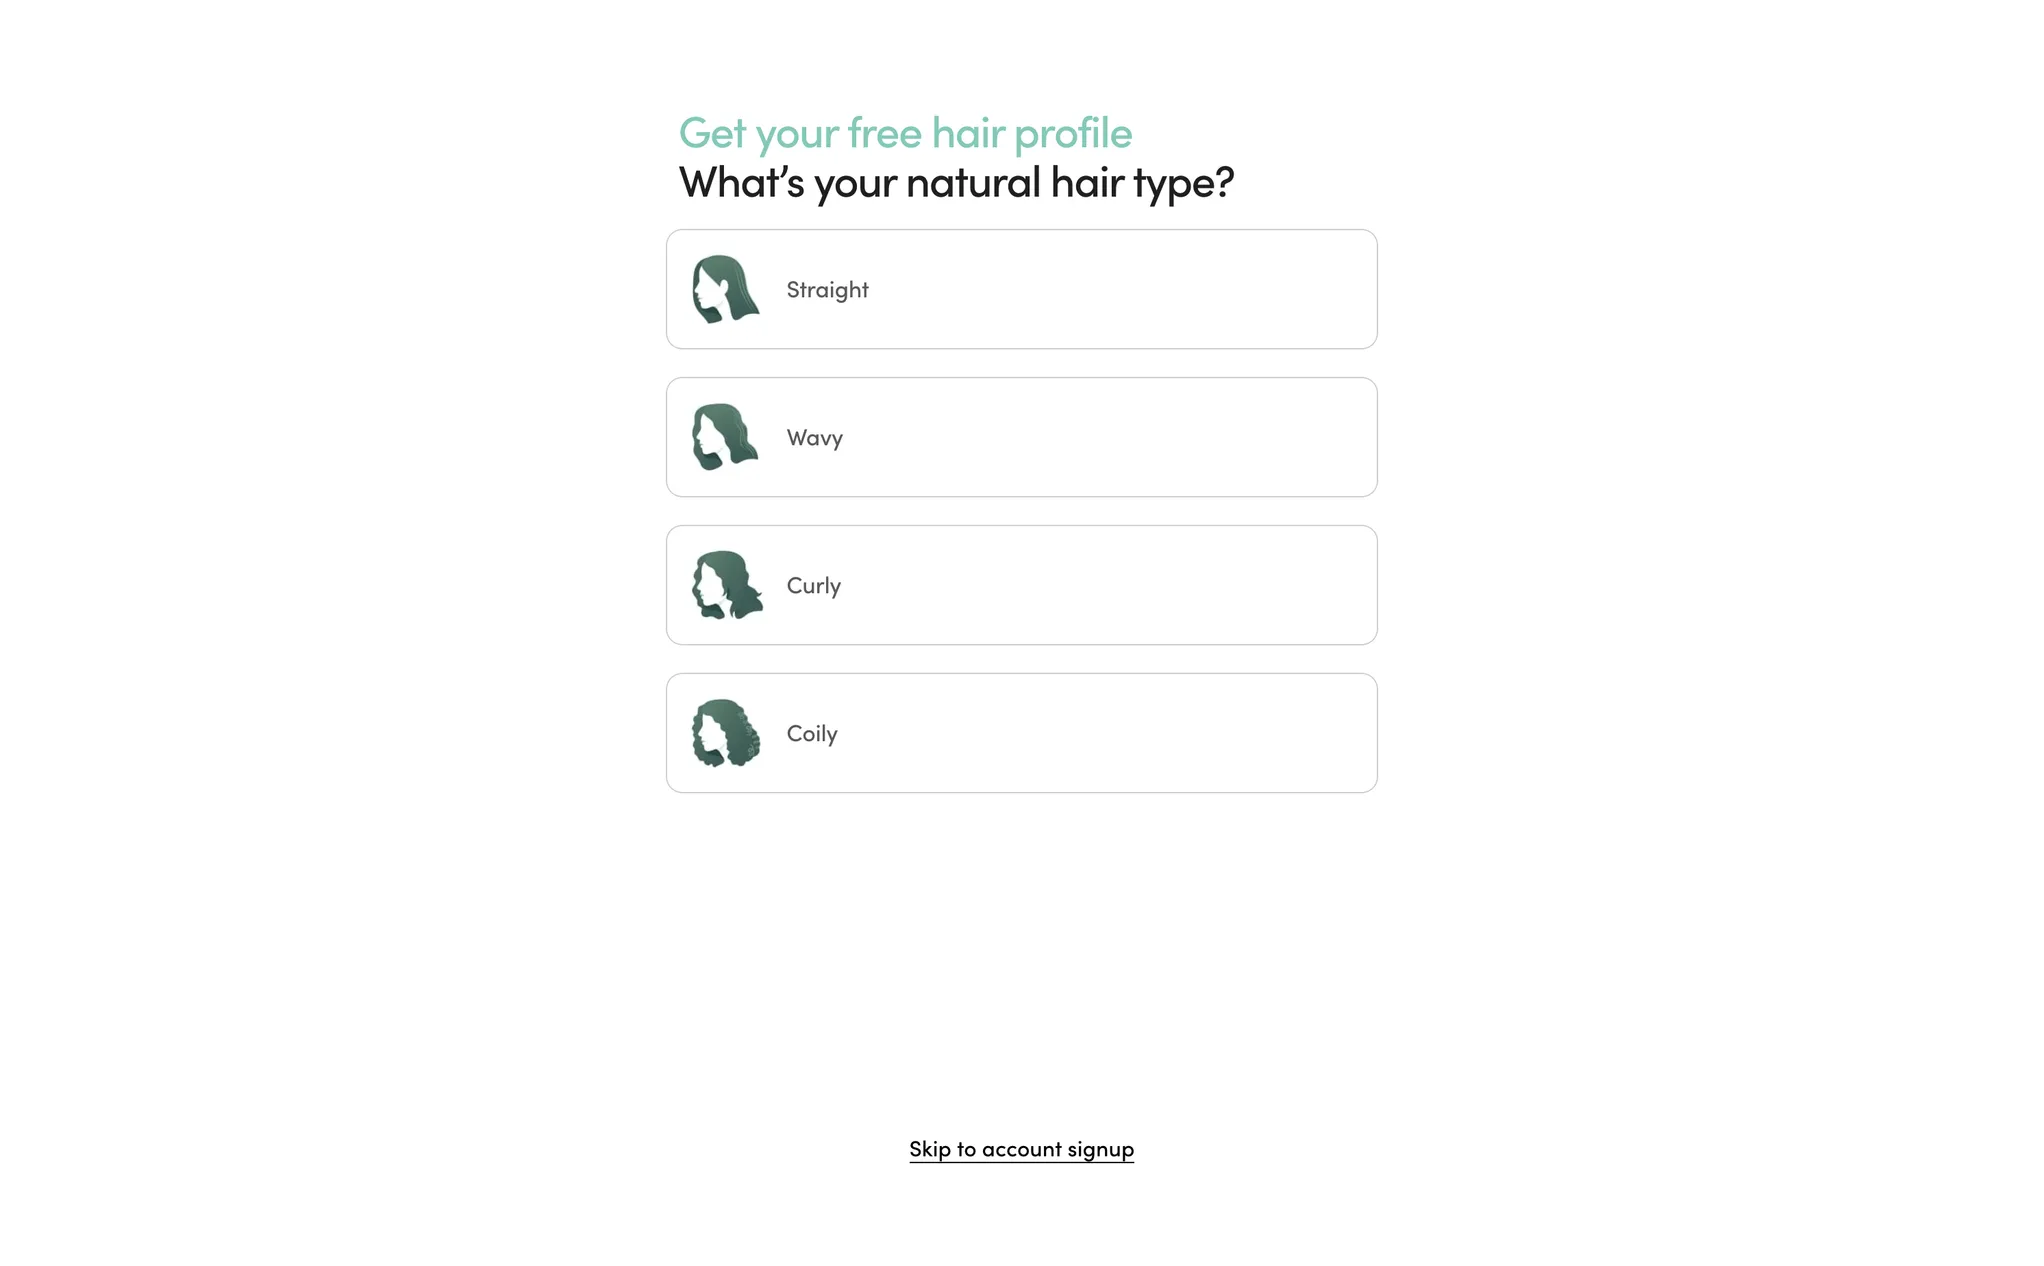This screenshot has width=2044, height=1266.
Task: Open the Skip to account signup link
Action: [1021, 1150]
